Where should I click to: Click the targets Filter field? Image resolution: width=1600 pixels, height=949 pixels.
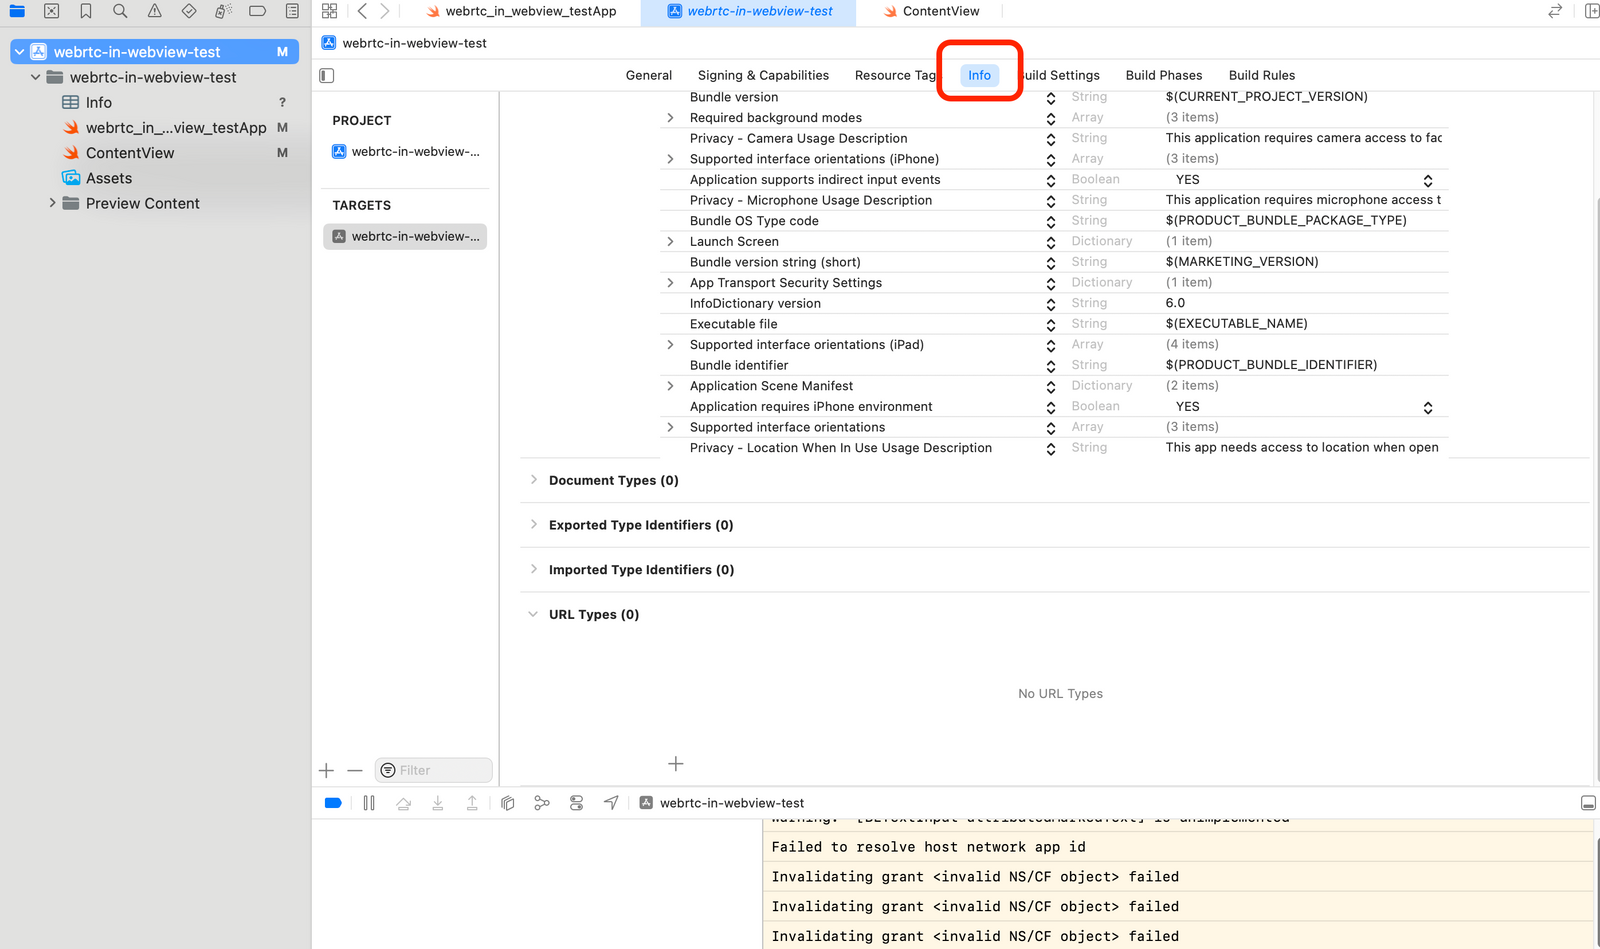(434, 770)
